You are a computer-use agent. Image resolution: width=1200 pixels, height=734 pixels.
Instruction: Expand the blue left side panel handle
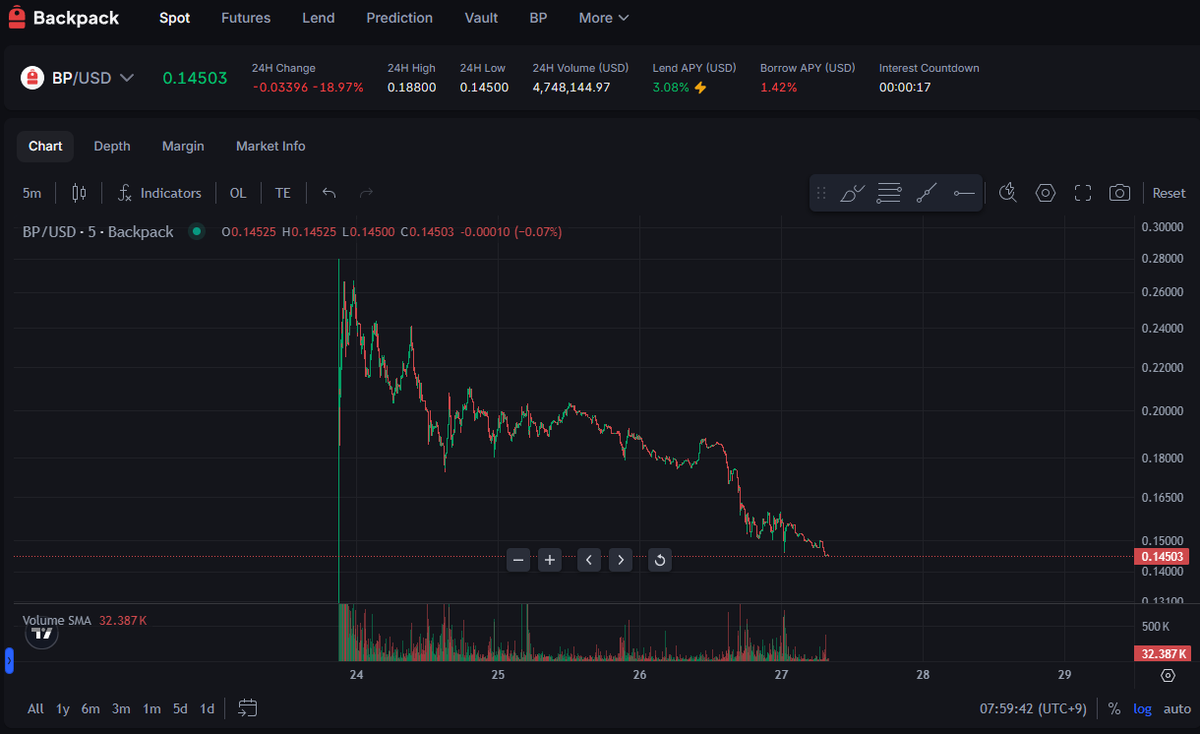pyautogui.click(x=9, y=660)
